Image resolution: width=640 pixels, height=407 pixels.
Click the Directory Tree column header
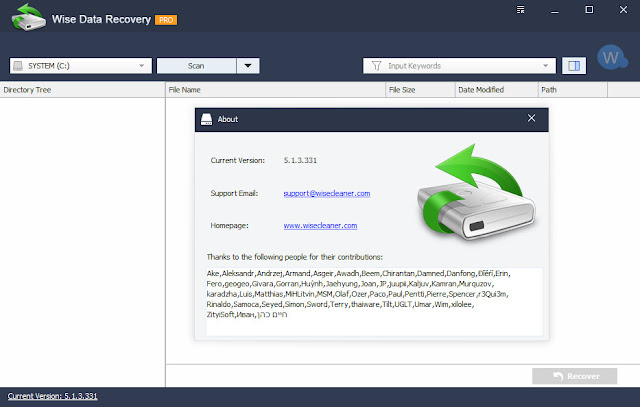(x=82, y=90)
